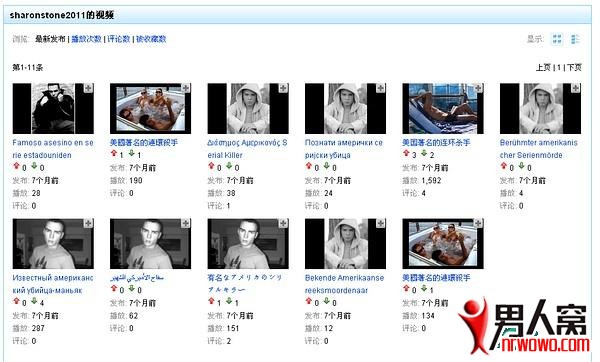Open 'Famoso asesino en serie estadouniden' title link
Screen dimensions: 600x362
point(53,149)
